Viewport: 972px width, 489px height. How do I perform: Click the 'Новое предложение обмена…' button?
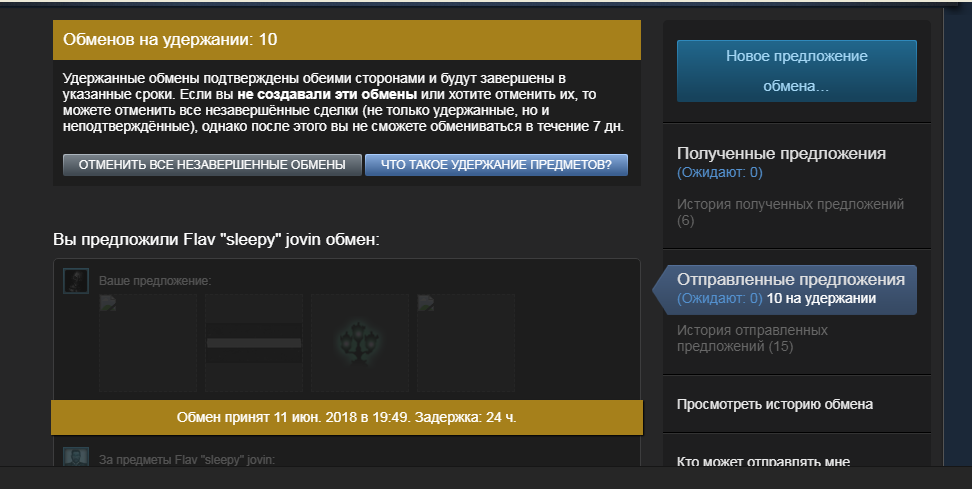pyautogui.click(x=797, y=71)
